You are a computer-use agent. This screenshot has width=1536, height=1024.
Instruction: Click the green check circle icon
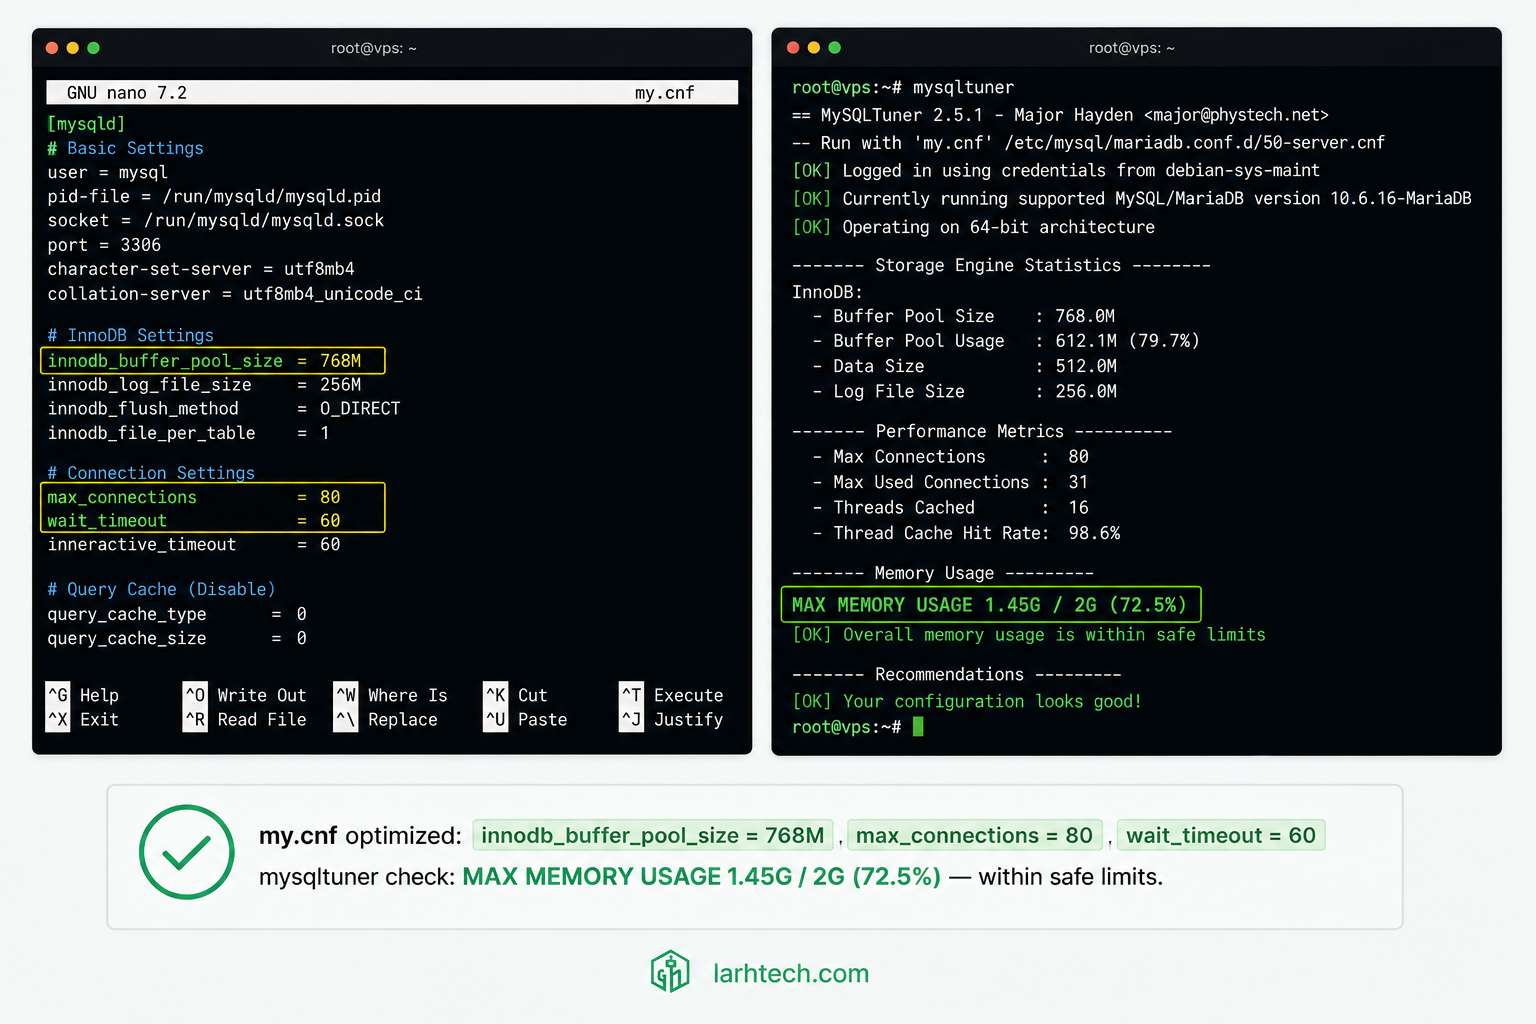click(187, 852)
